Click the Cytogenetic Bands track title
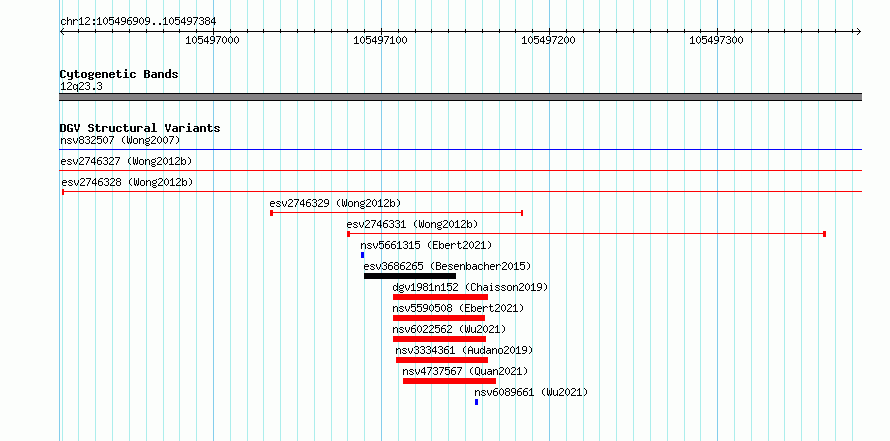This screenshot has width=890, height=441. (119, 74)
